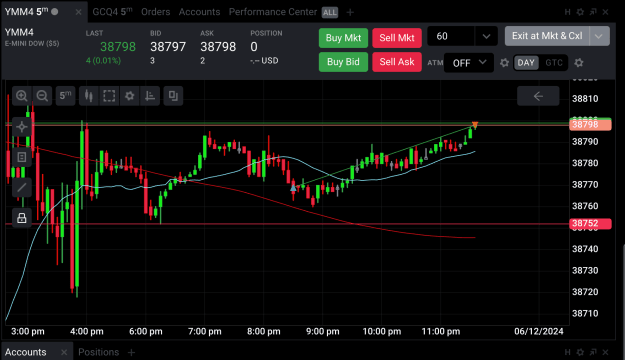The image size is (625, 360).
Task: Click the LAST price 38798
Action: tap(118, 47)
